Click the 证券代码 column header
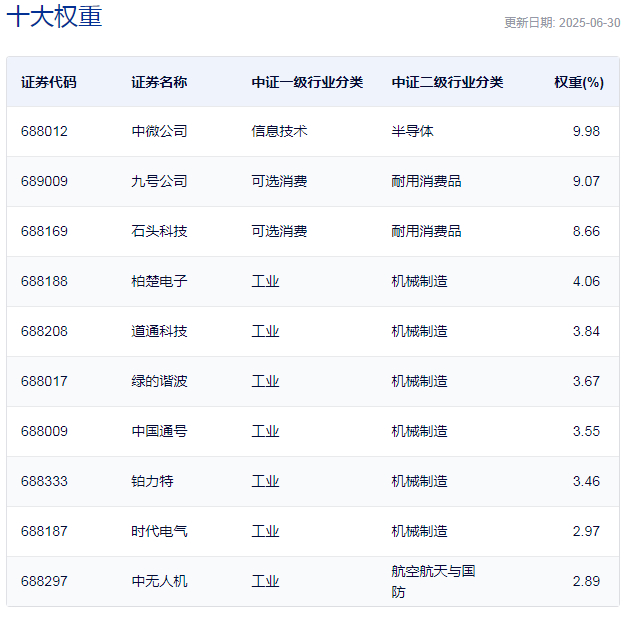This screenshot has width=632, height=618. (49, 82)
